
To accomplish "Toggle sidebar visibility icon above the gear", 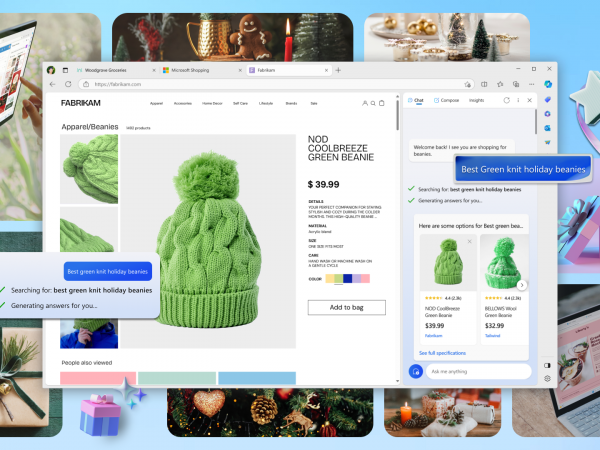I will click(547, 365).
